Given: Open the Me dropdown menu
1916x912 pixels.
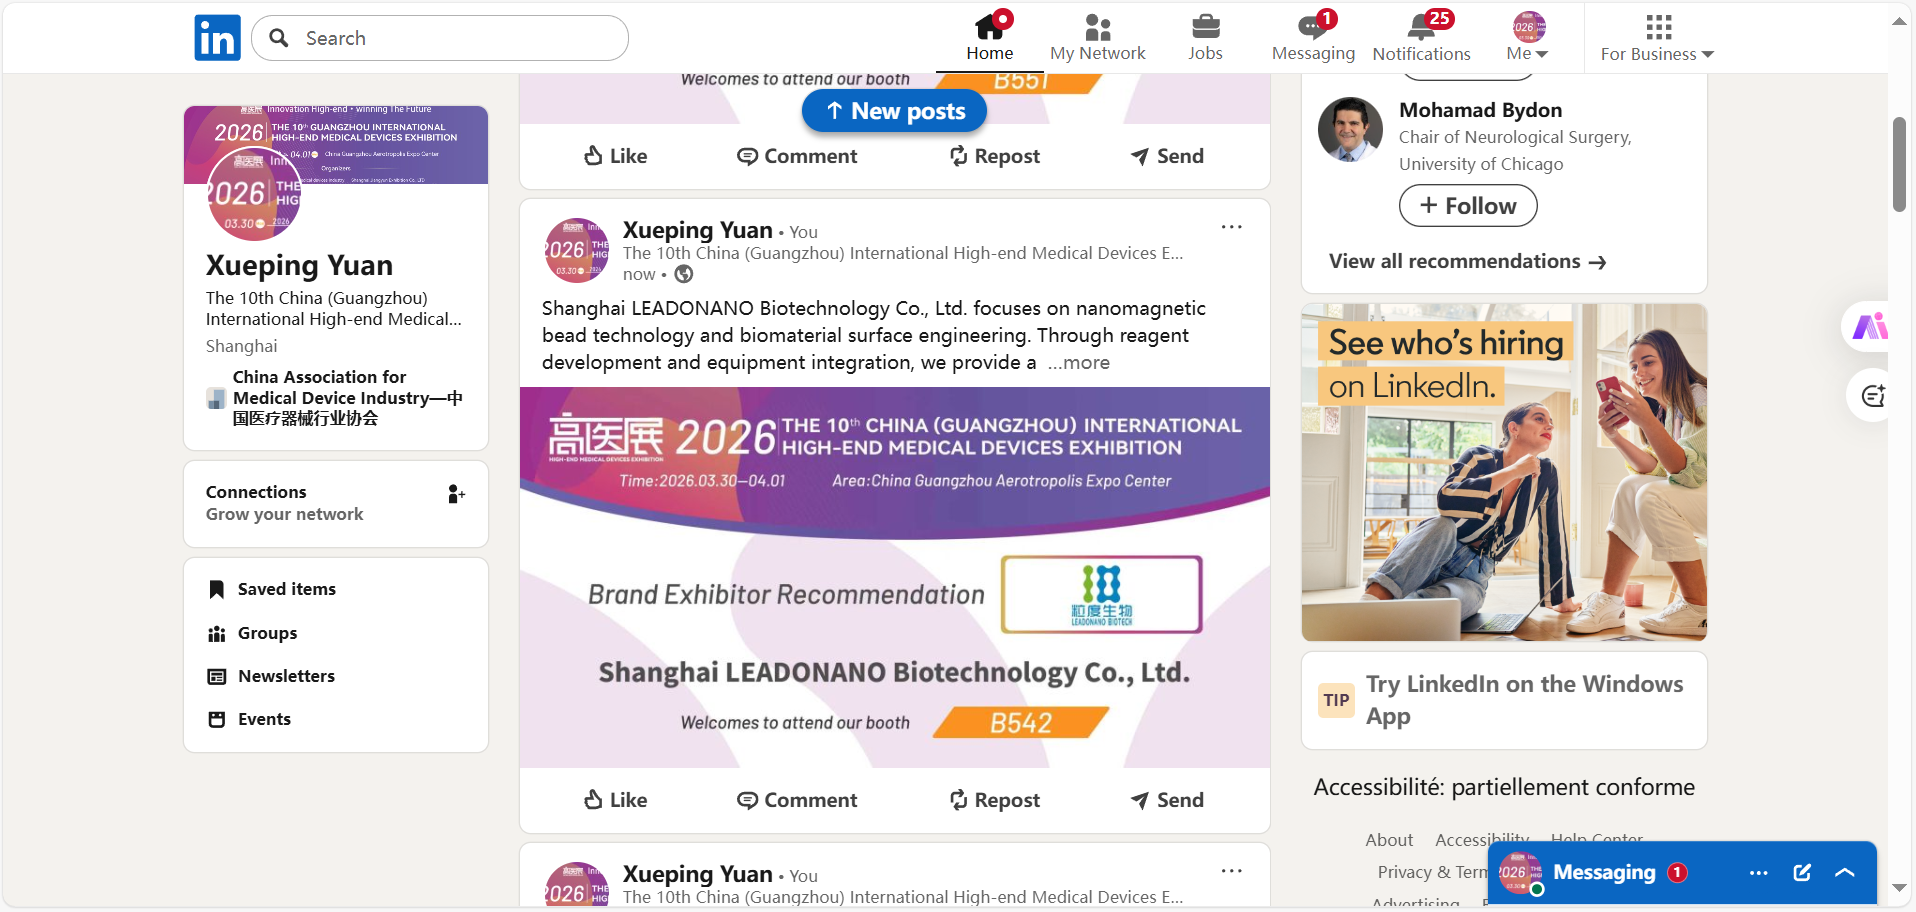Looking at the screenshot, I should click(x=1527, y=37).
